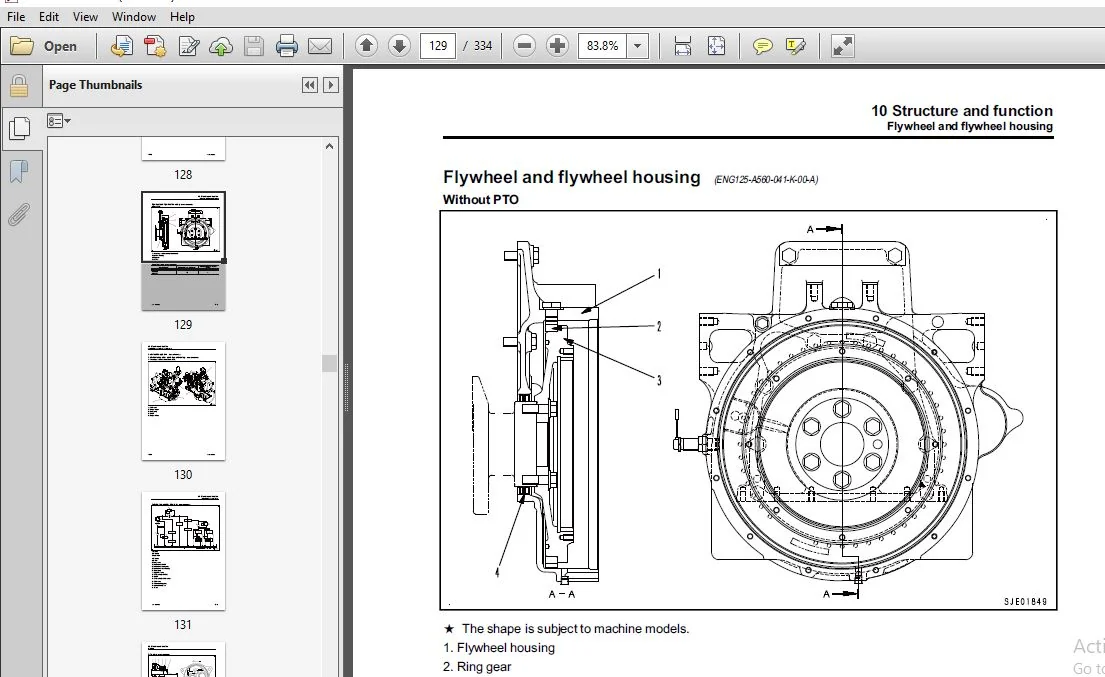Screen dimensions: 1105x677
Task: Enter Read Mode with expand arrows icon
Action: 842,46
